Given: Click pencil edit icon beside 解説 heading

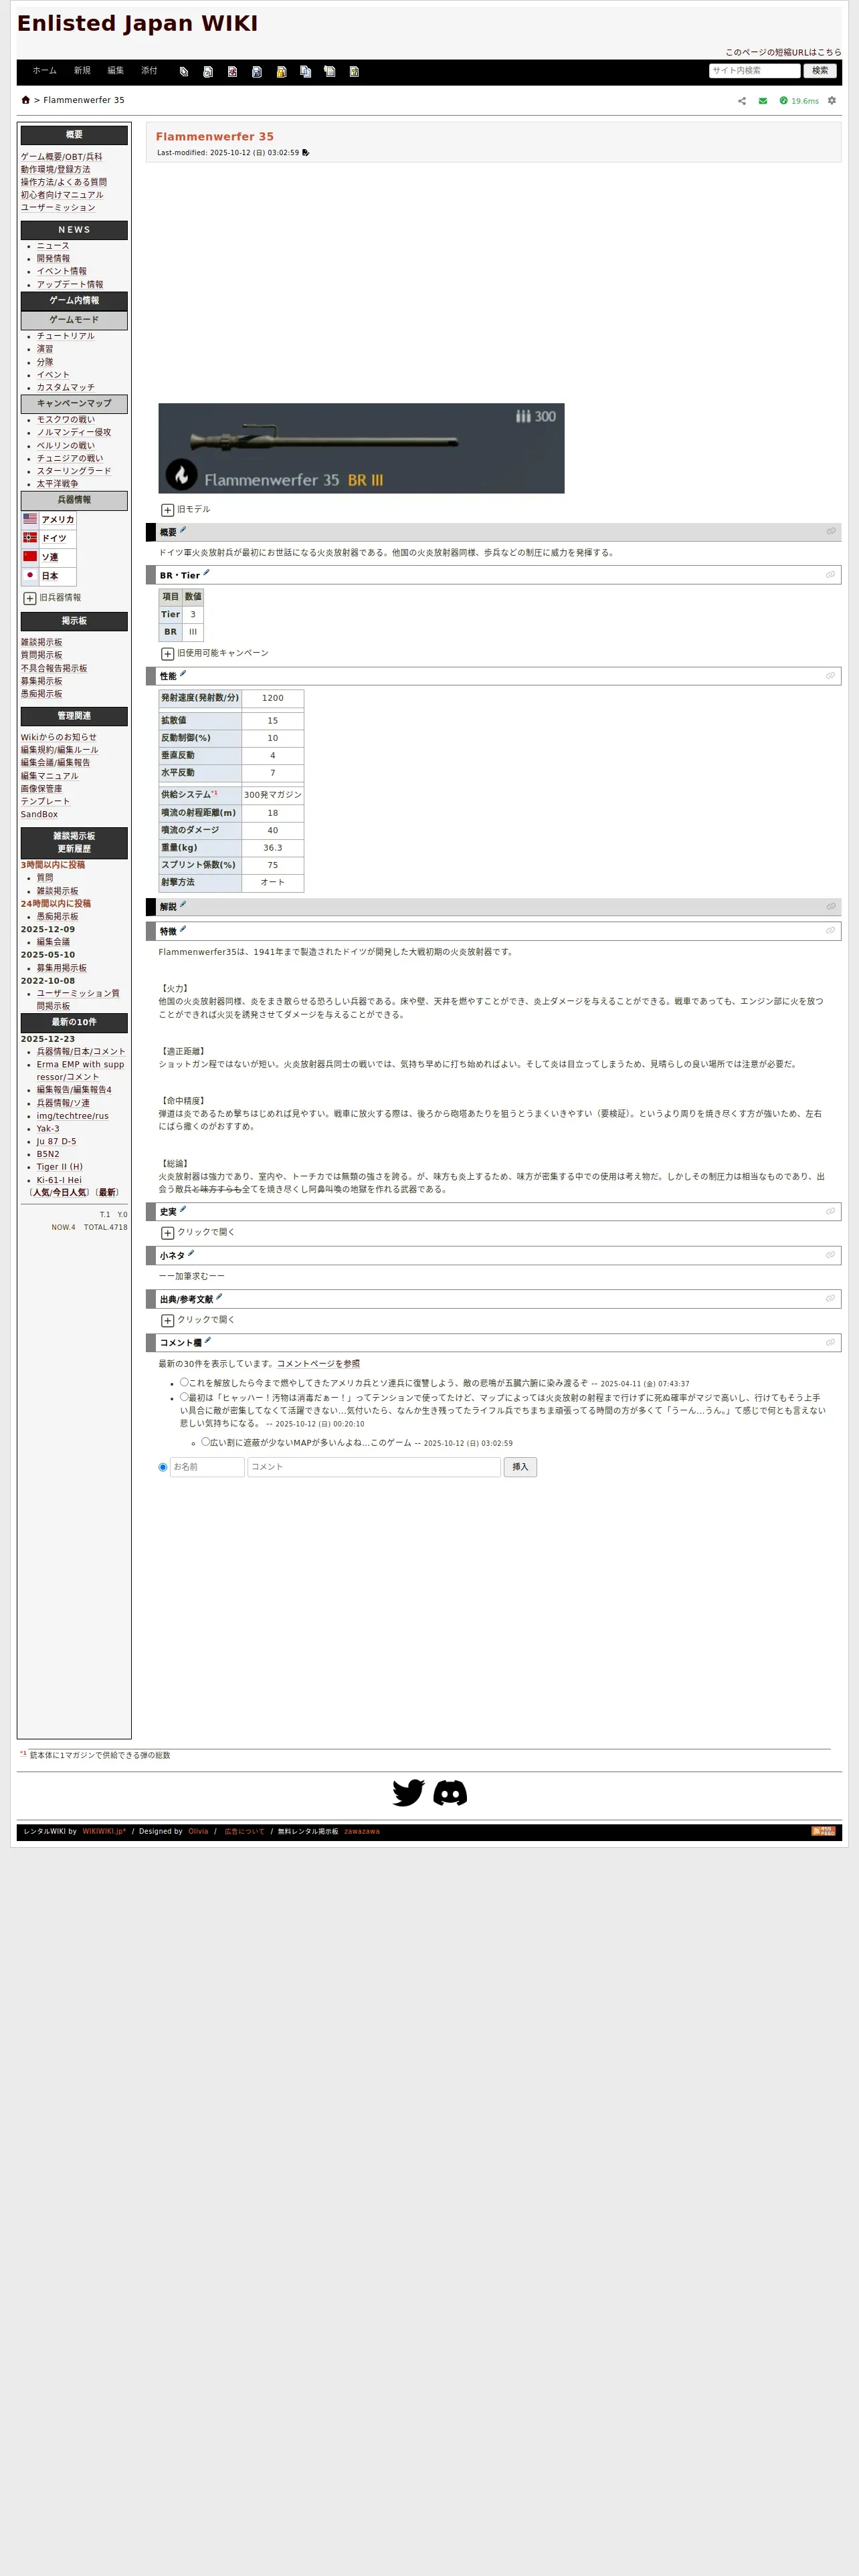Looking at the screenshot, I should tap(183, 905).
